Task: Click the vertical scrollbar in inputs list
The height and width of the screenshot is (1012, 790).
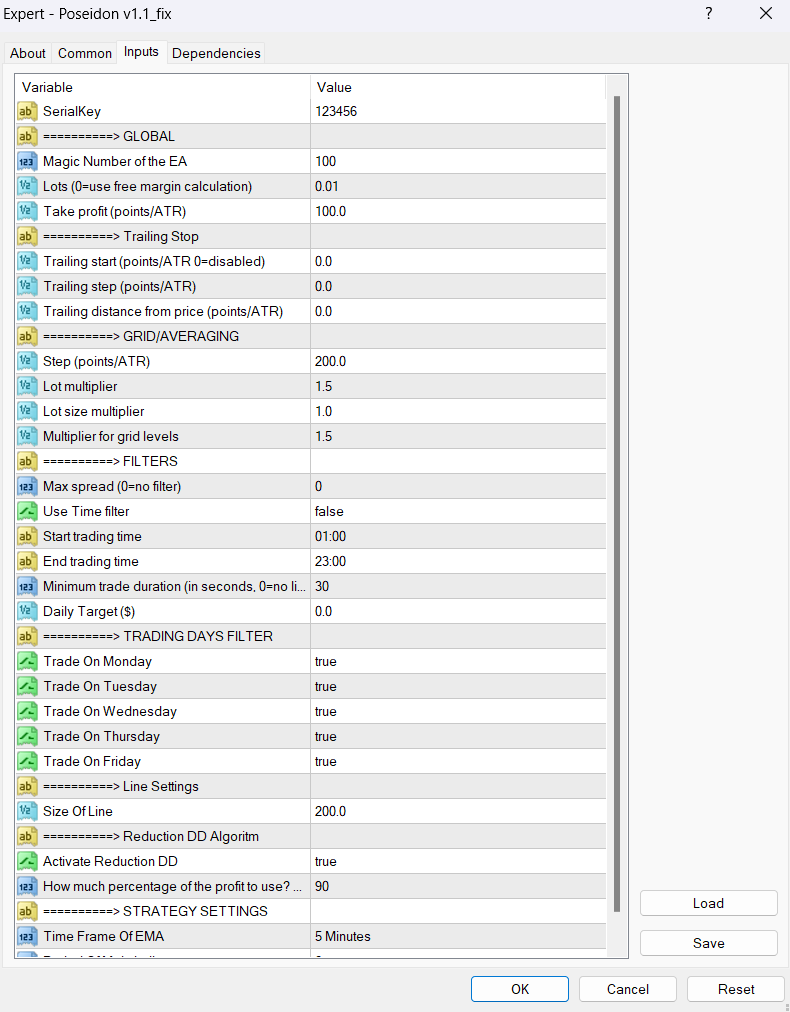Action: [x=617, y=500]
